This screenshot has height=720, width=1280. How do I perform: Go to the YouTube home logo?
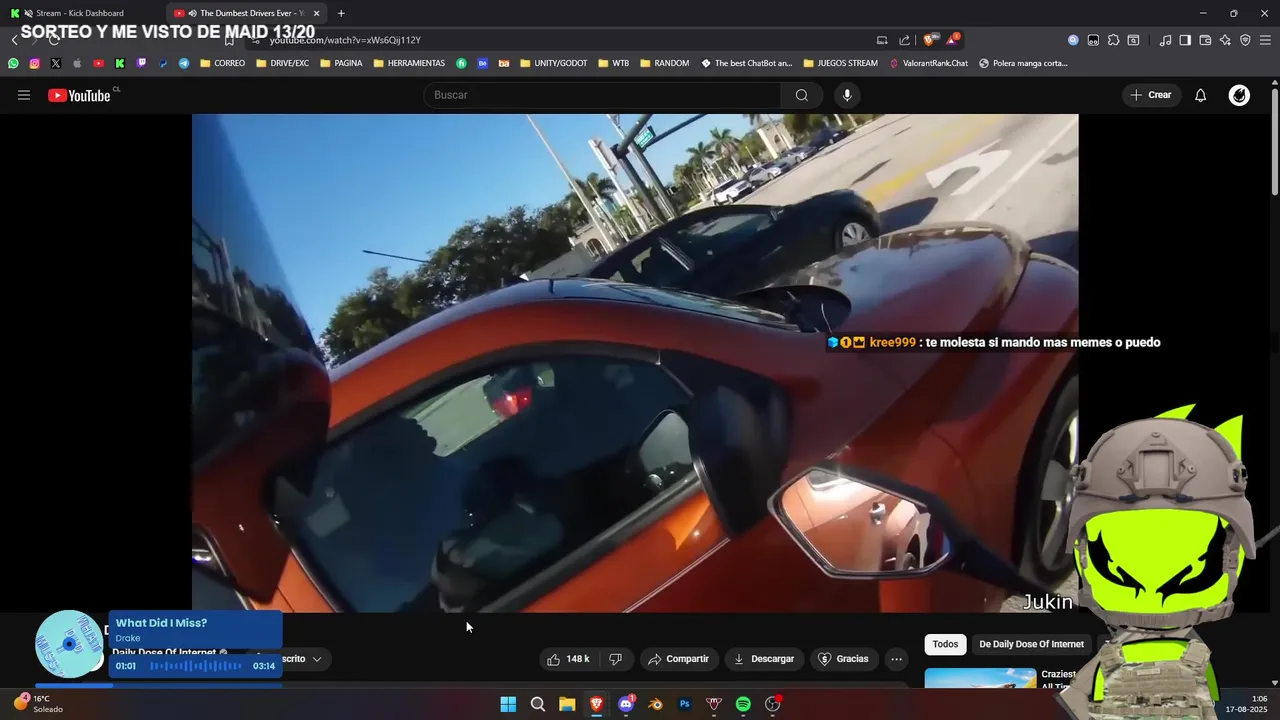coord(79,95)
